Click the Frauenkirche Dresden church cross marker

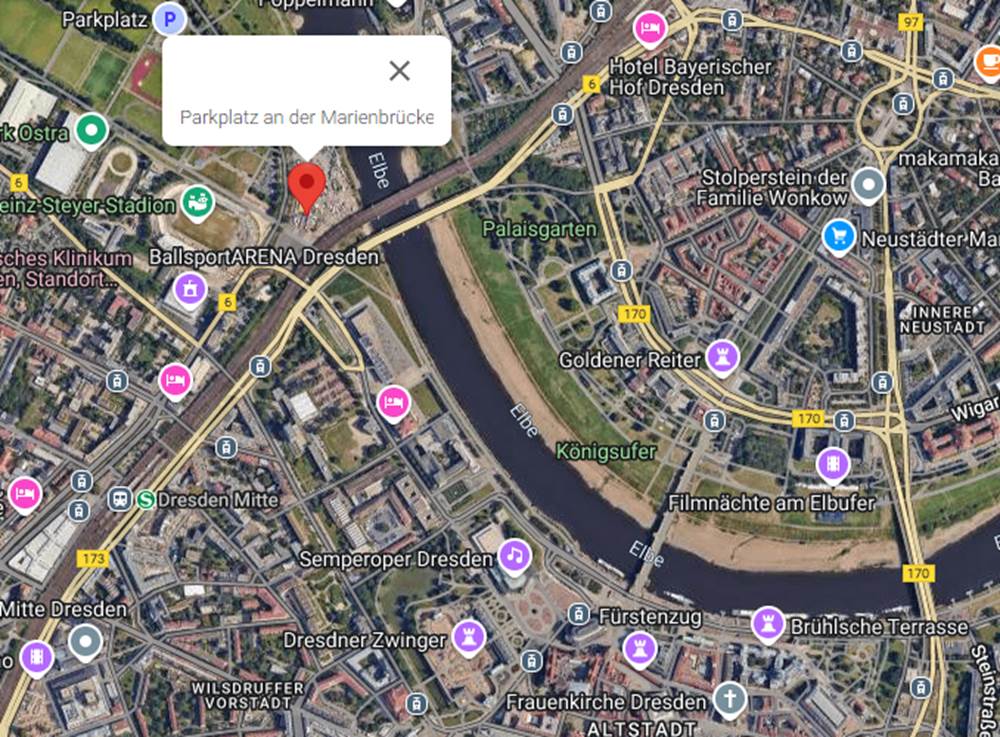pyautogui.click(x=730, y=699)
